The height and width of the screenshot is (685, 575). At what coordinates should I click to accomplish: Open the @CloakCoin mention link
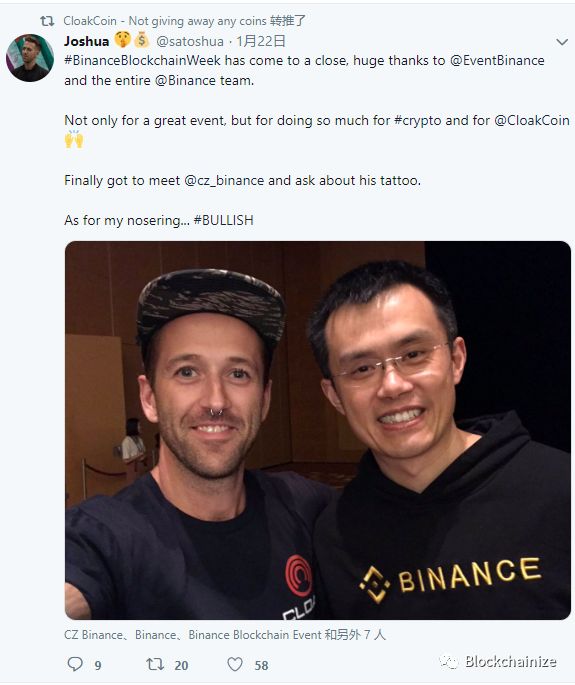click(x=532, y=121)
